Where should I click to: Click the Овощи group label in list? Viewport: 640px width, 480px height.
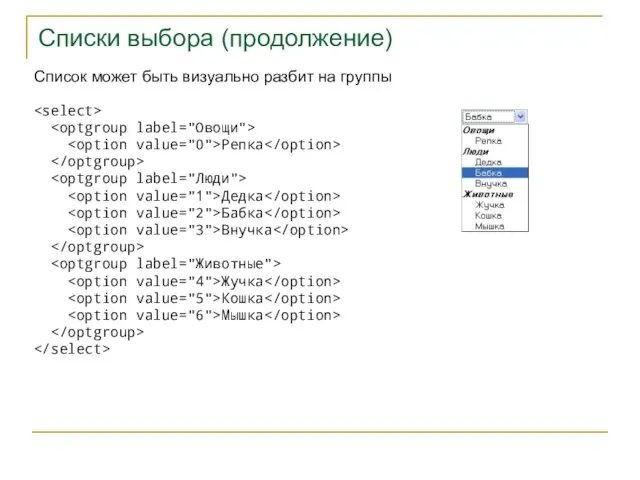[x=478, y=130]
